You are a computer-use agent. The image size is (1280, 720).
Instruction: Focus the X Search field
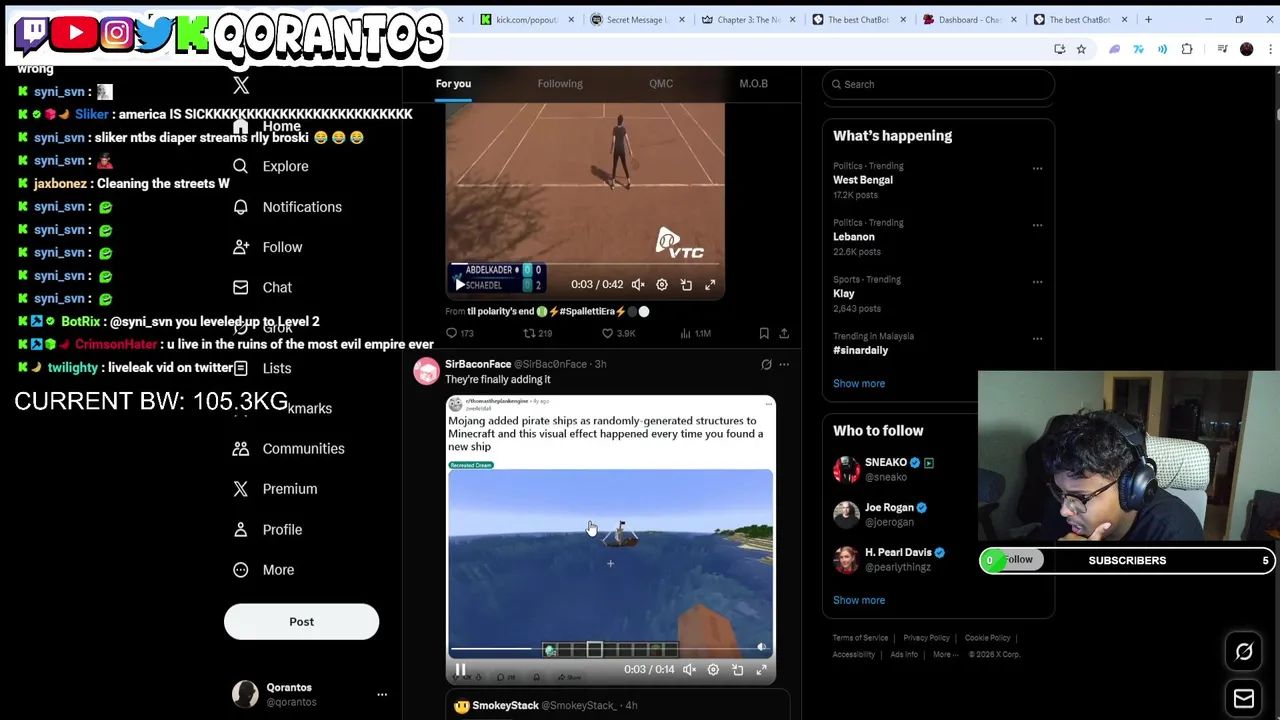tap(938, 84)
